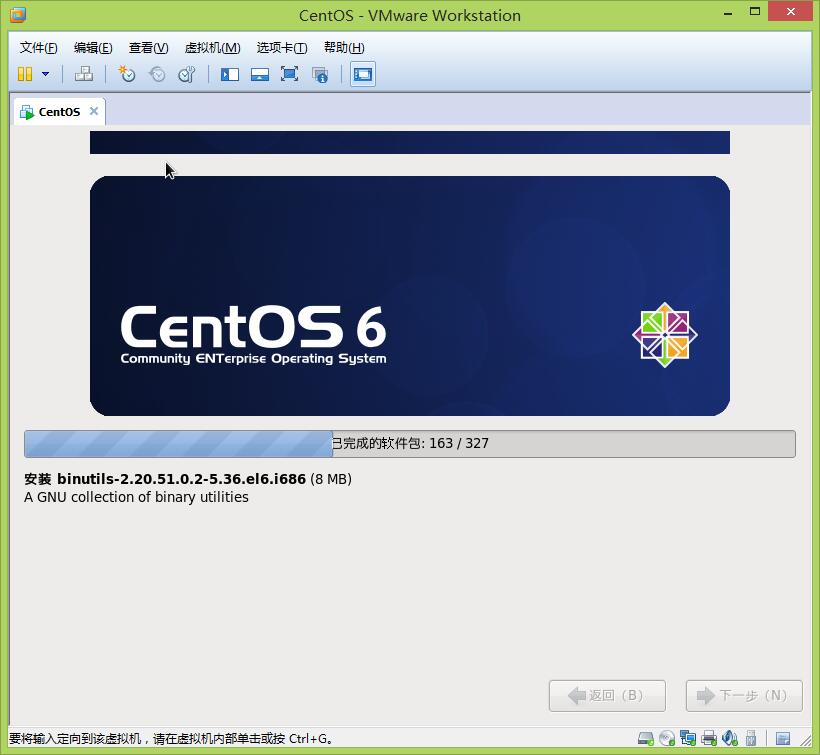Take a snapshot of the virtual machine
The height and width of the screenshot is (755, 820).
click(127, 74)
